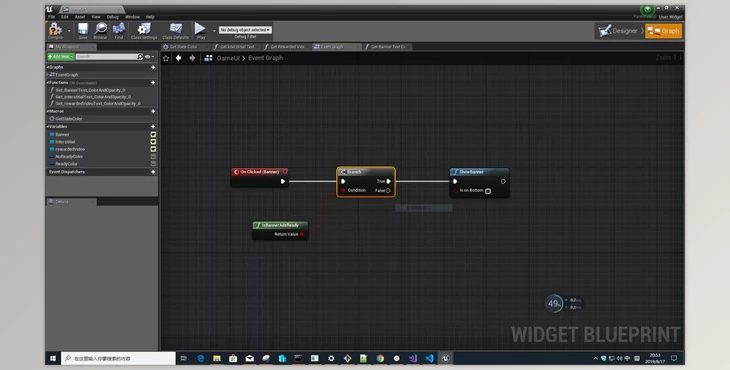Open Class Defaults from the toolbar
This screenshot has width=730, height=370.
point(176,30)
